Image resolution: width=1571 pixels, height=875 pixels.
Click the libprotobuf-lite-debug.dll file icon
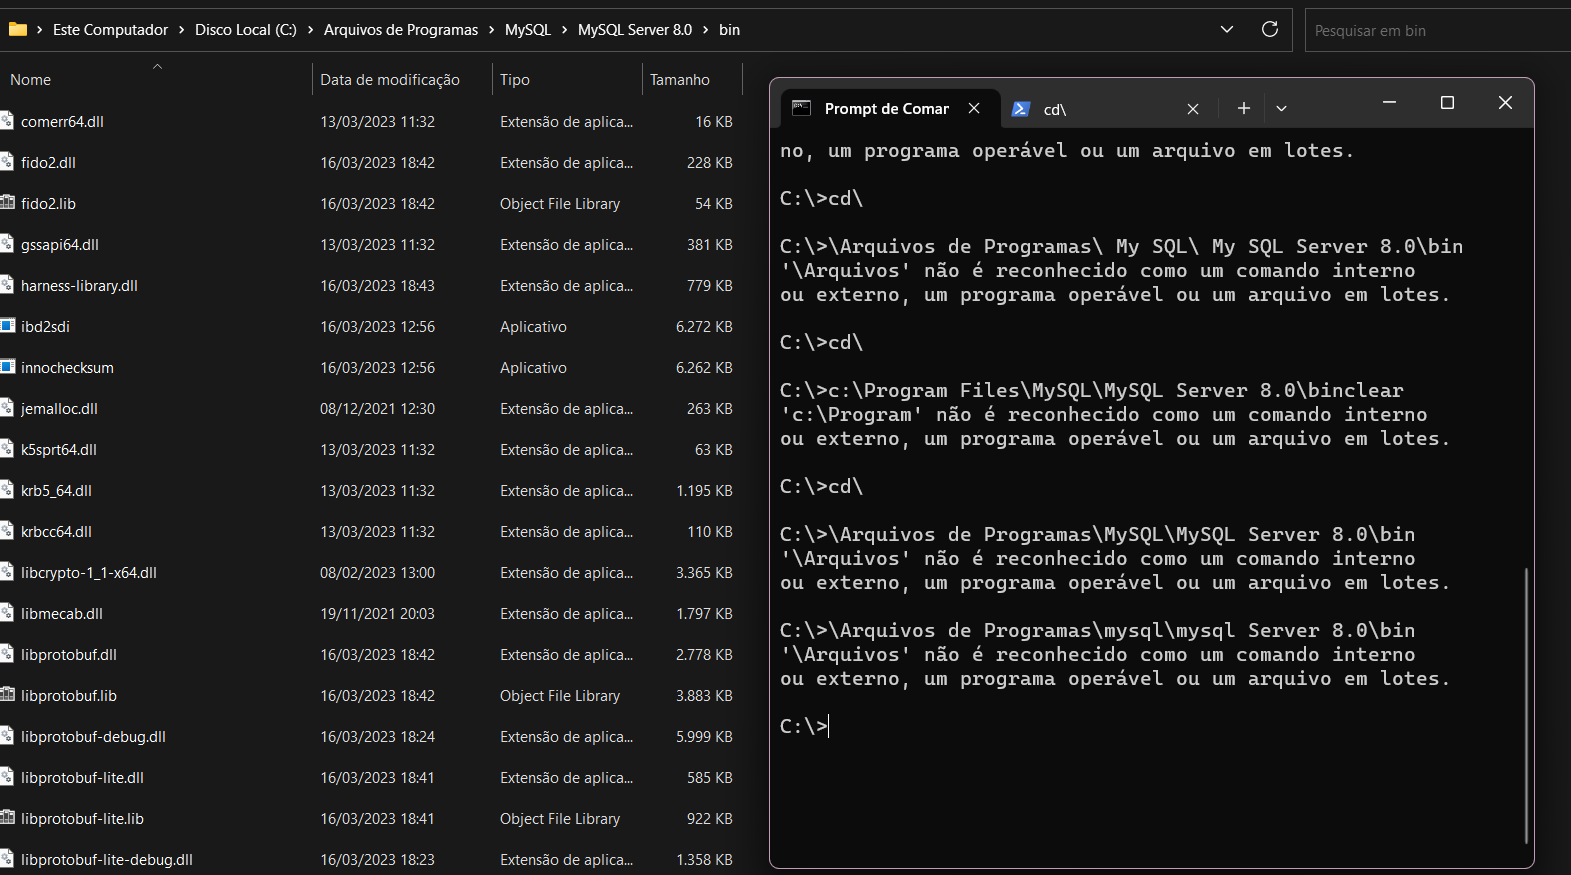[8, 859]
